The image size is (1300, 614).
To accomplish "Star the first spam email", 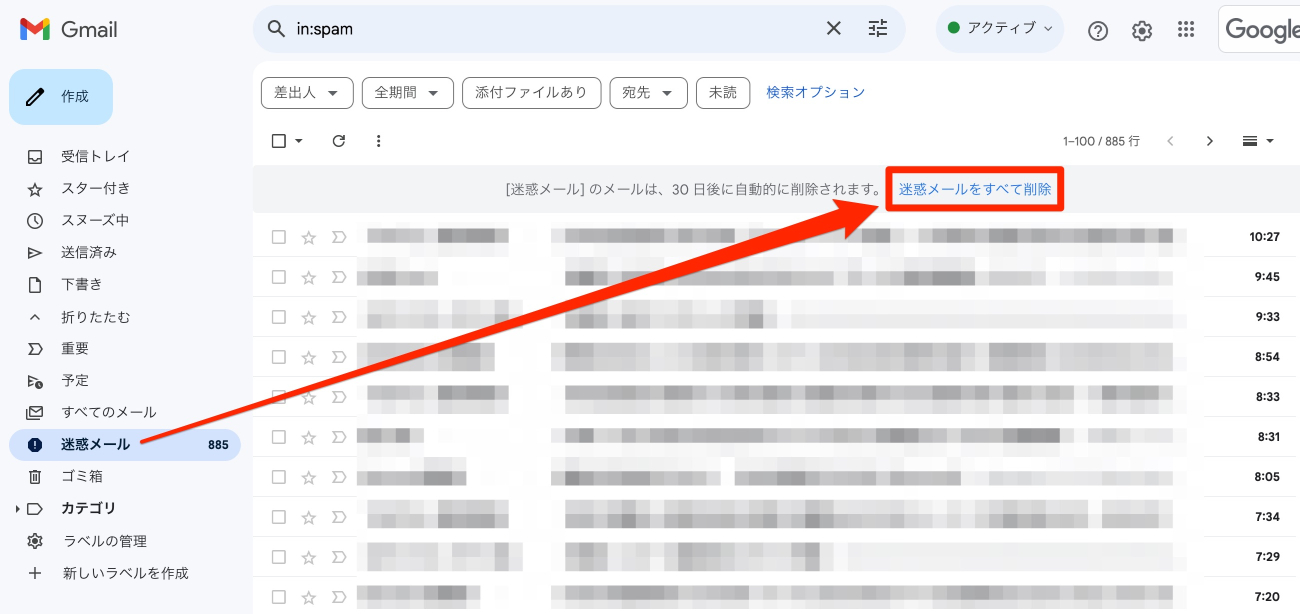I will [x=308, y=236].
